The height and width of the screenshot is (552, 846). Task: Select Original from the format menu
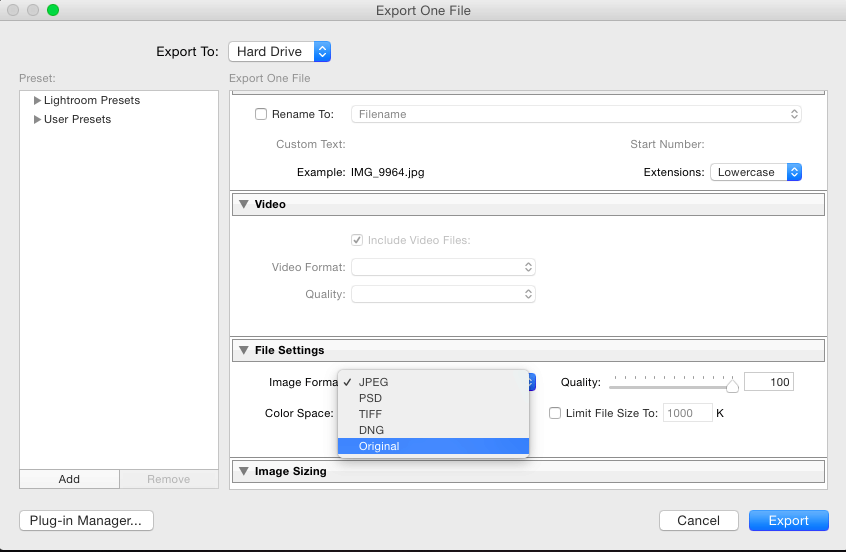379,446
